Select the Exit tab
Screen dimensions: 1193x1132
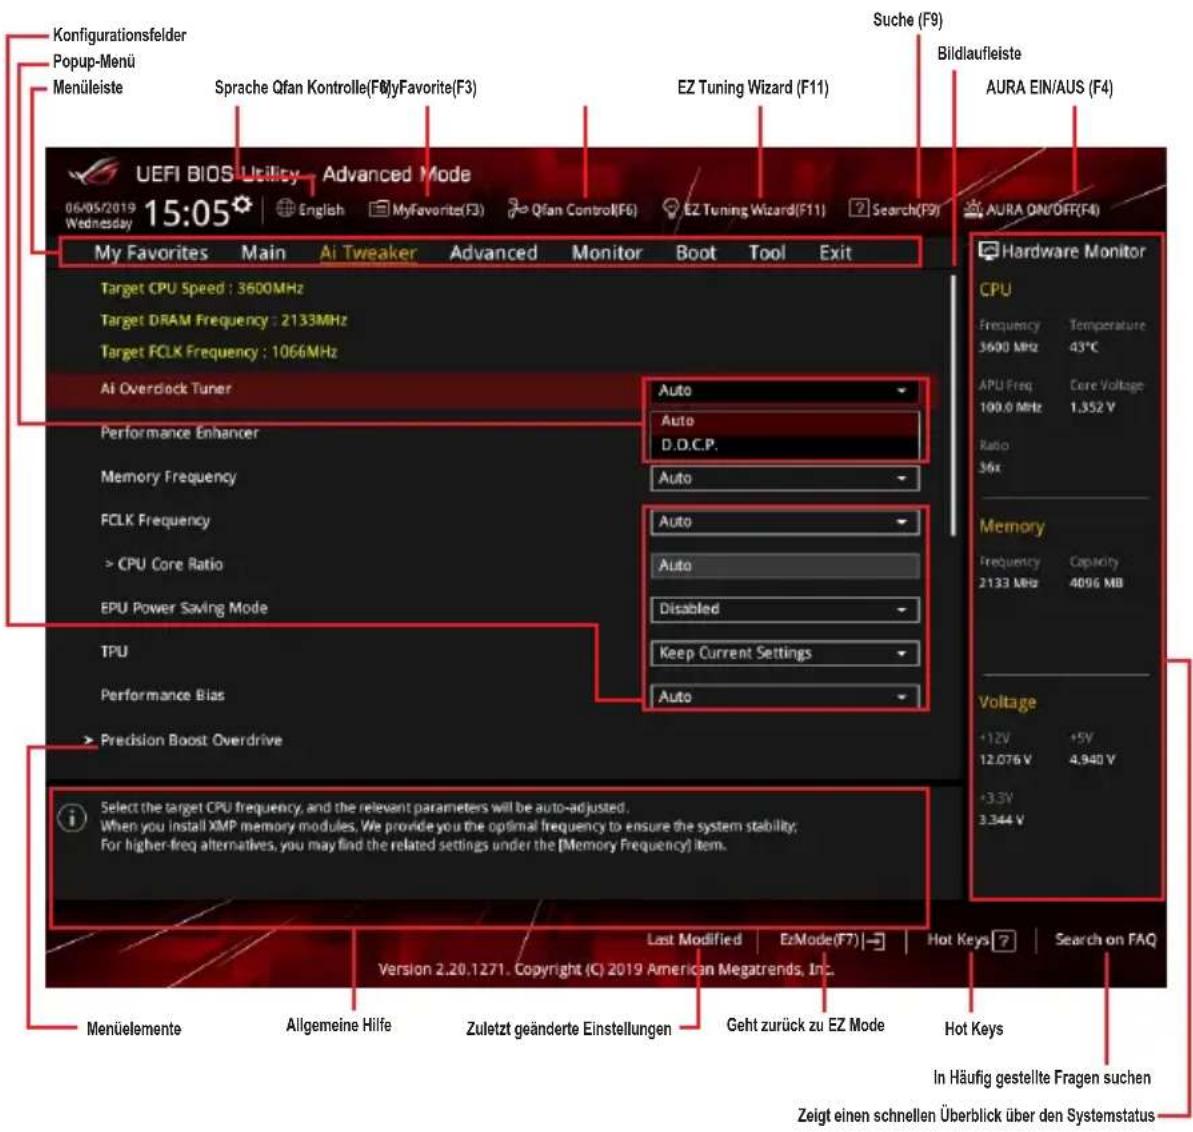tap(835, 253)
